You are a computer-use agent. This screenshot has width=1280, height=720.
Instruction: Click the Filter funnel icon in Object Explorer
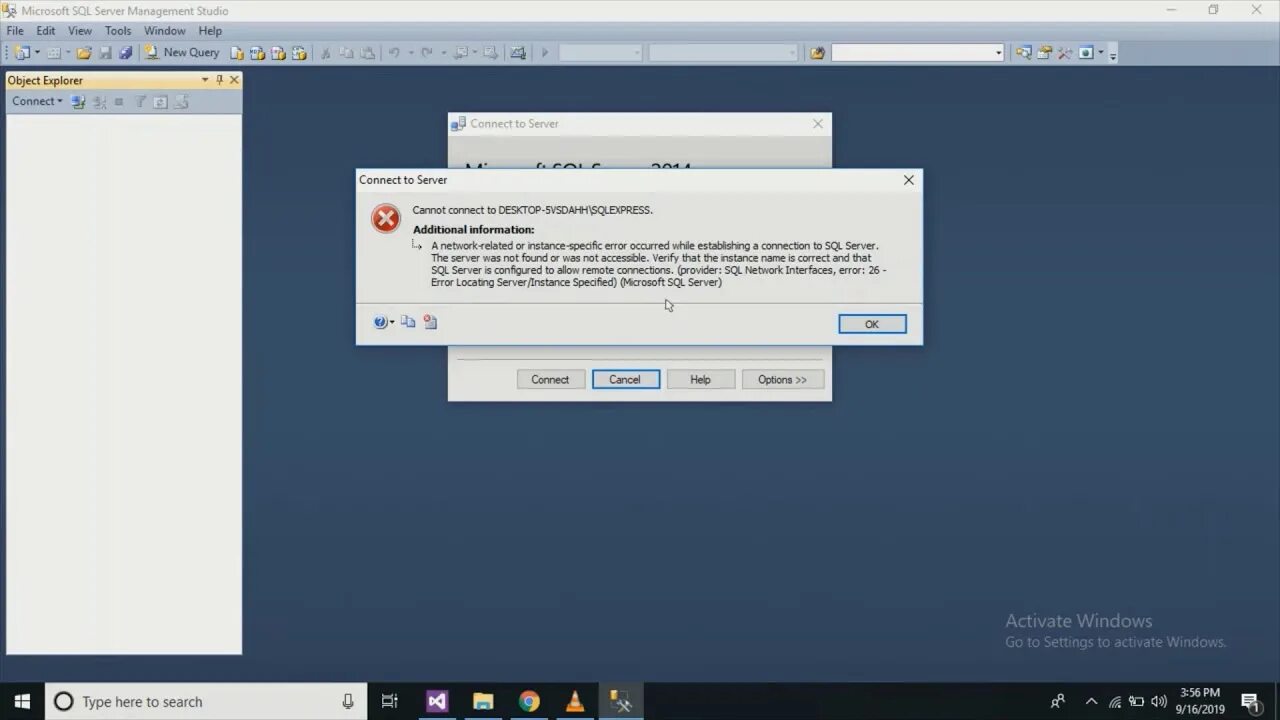point(140,101)
